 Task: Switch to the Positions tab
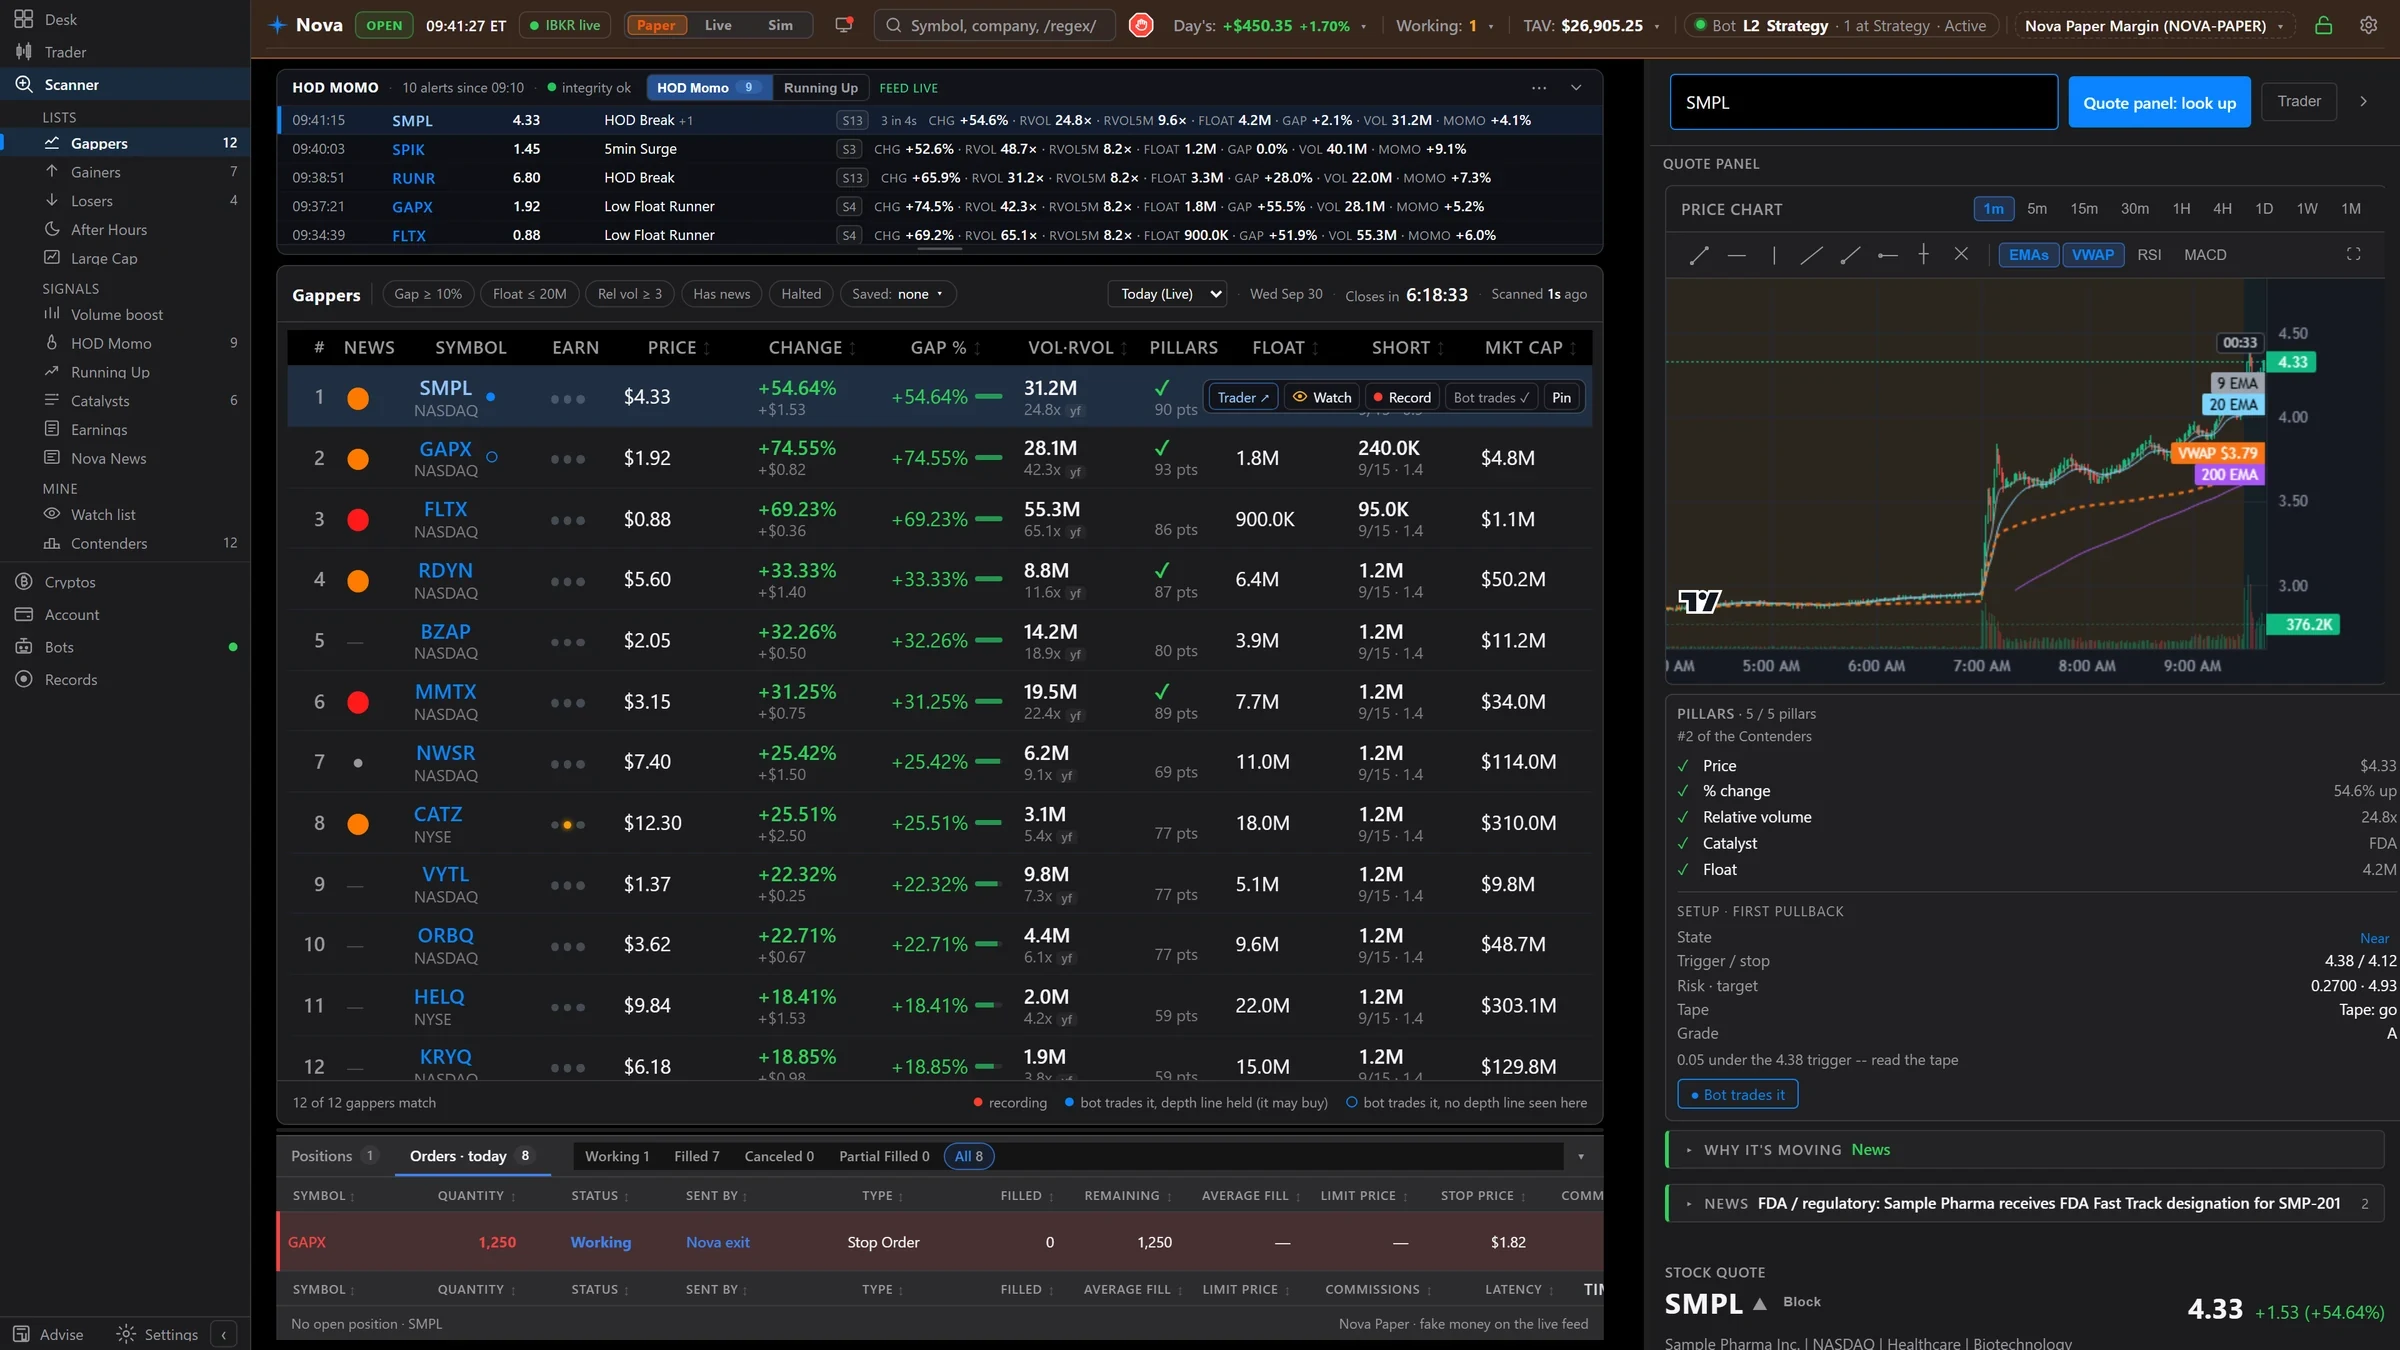[334, 1156]
